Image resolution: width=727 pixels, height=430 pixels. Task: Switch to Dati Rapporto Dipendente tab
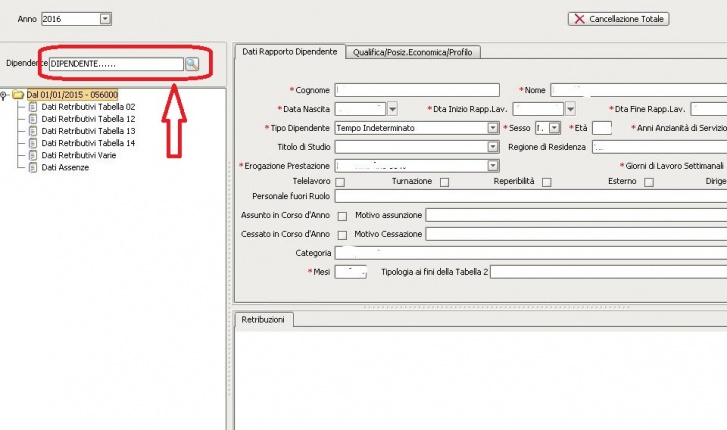coord(290,52)
